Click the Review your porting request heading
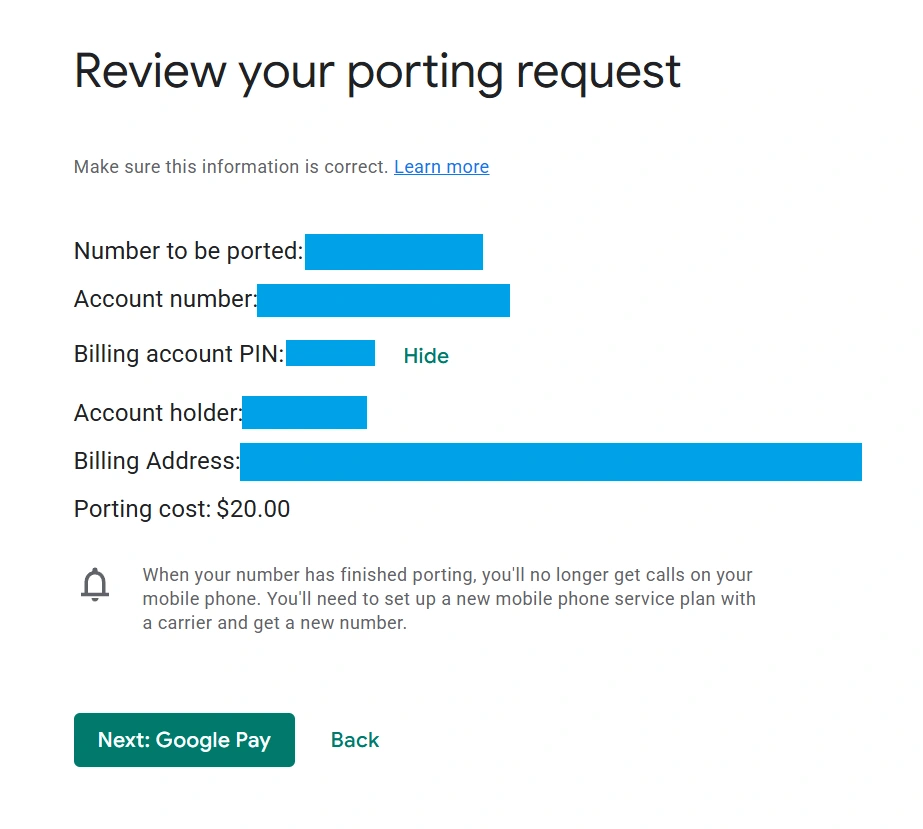Image resolution: width=923 pixels, height=829 pixels. click(x=377, y=72)
